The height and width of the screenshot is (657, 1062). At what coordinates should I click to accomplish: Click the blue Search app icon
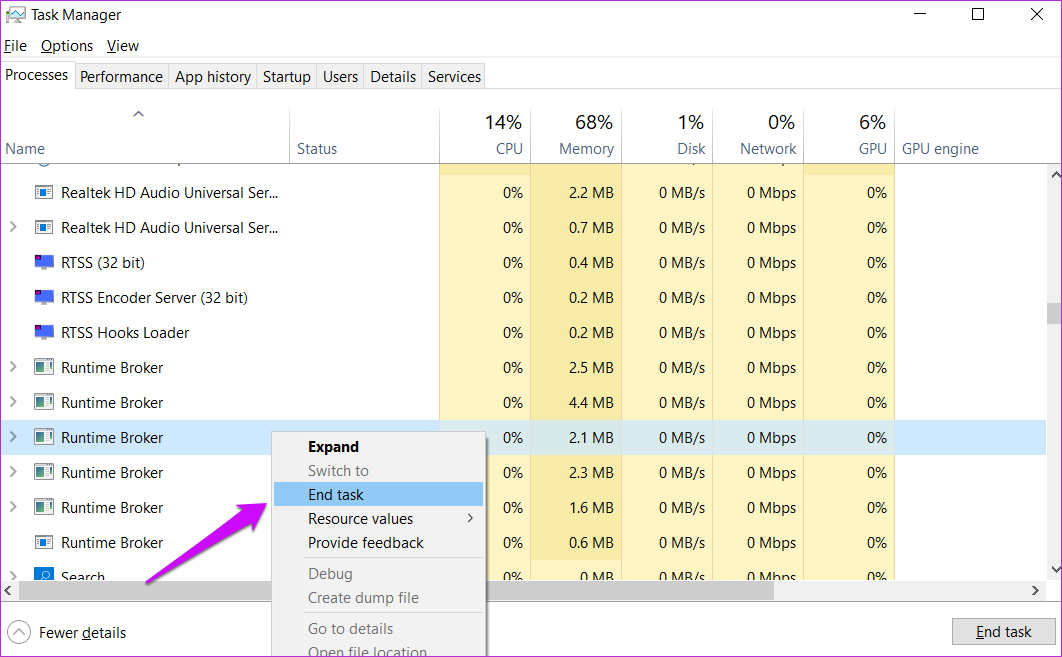tap(44, 576)
